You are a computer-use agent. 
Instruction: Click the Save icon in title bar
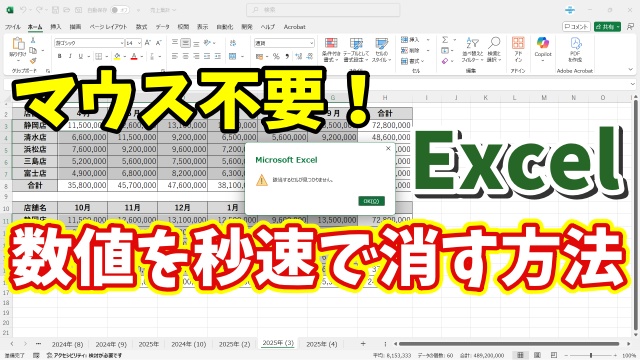56,10
